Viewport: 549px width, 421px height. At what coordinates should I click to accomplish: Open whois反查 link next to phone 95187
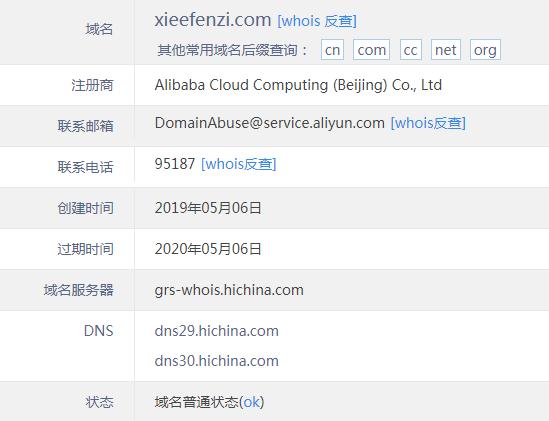[239, 164]
